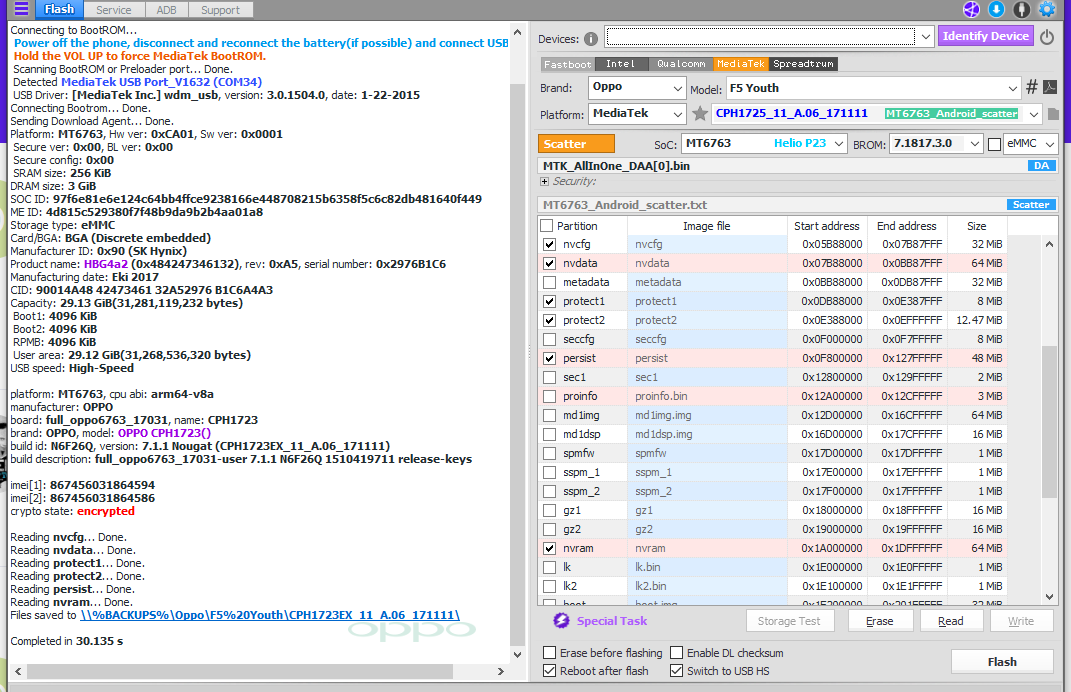The image size is (1071, 692).
Task: Open the Model dropdown showing F5 Youth
Action: 873,88
